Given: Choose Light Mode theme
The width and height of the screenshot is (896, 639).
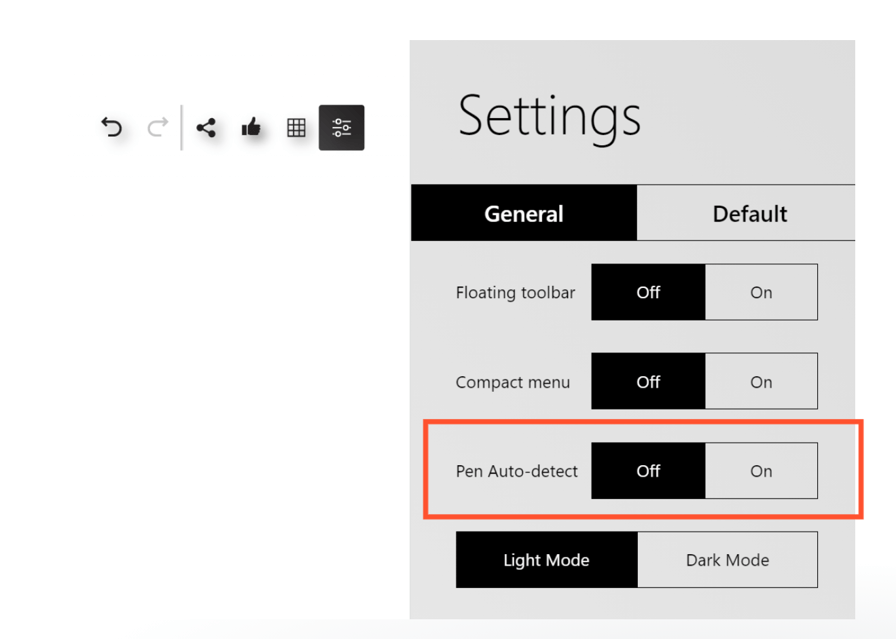Looking at the screenshot, I should click(x=546, y=559).
